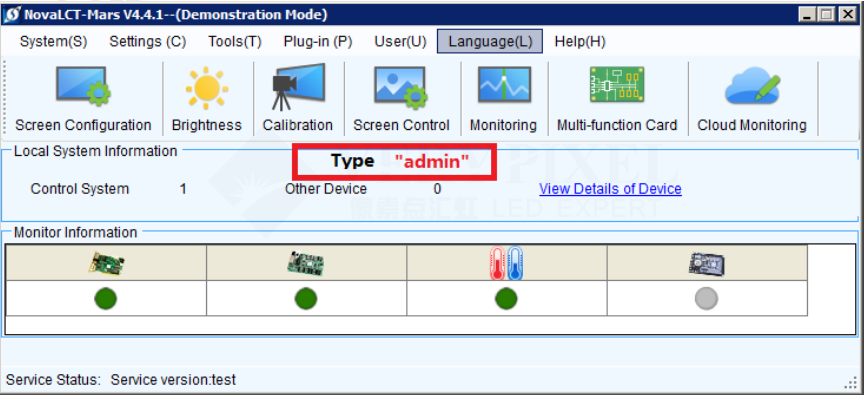Click the Monitor Information group title
The width and height of the screenshot is (865, 395).
pyautogui.click(x=76, y=232)
